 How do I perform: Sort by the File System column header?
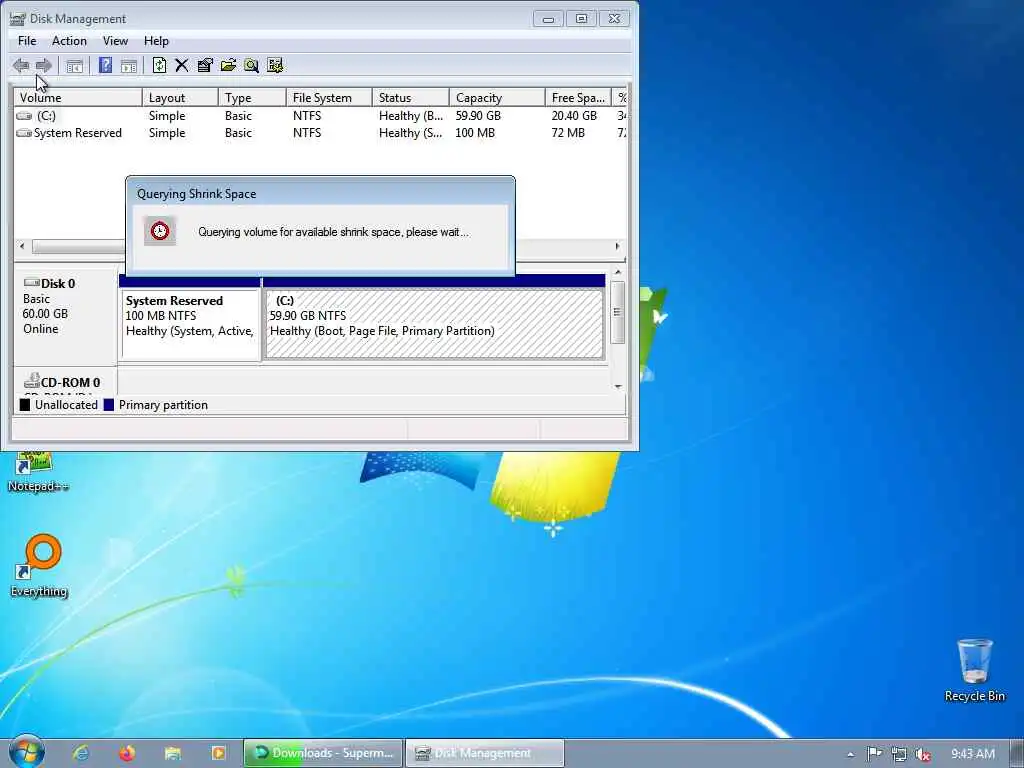point(329,97)
